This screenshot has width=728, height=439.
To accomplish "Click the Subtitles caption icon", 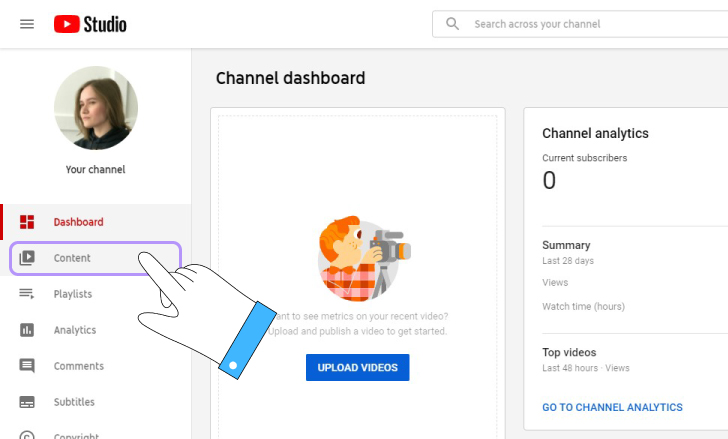I will (x=27, y=402).
